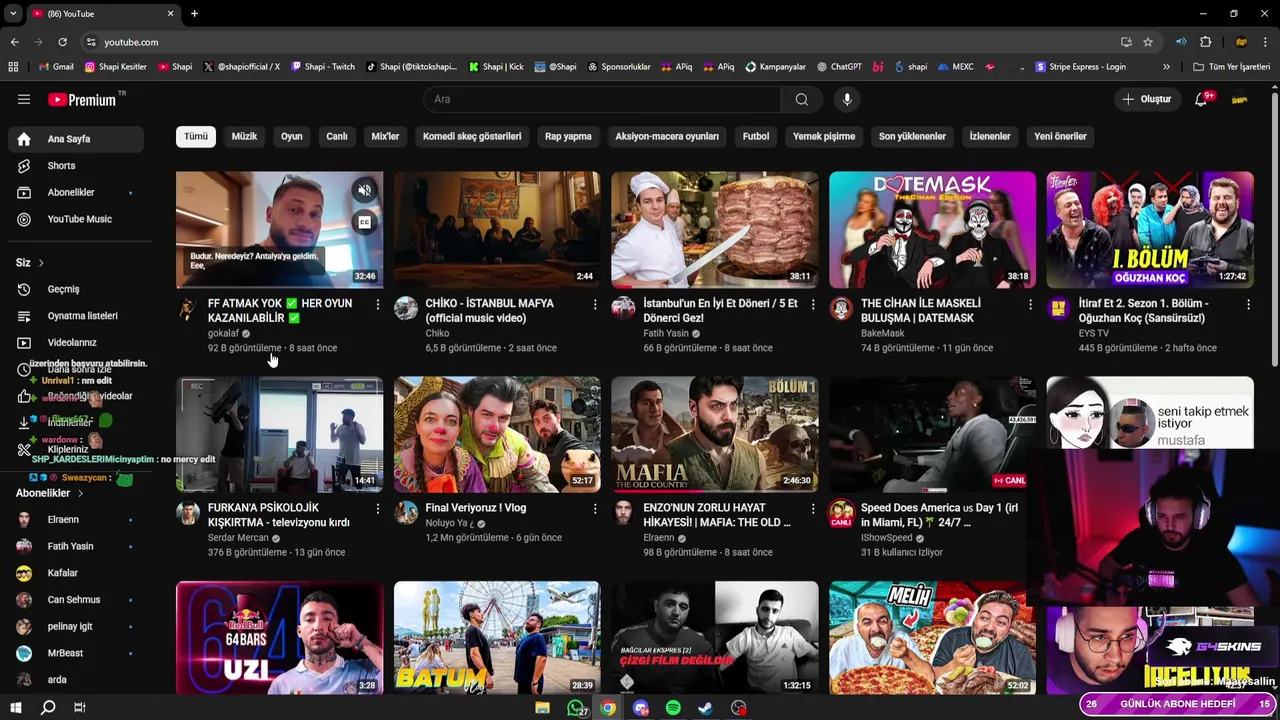Click the Noluyo Ya channel avatar
Image resolution: width=1280 pixels, height=720 pixels.
point(406,512)
